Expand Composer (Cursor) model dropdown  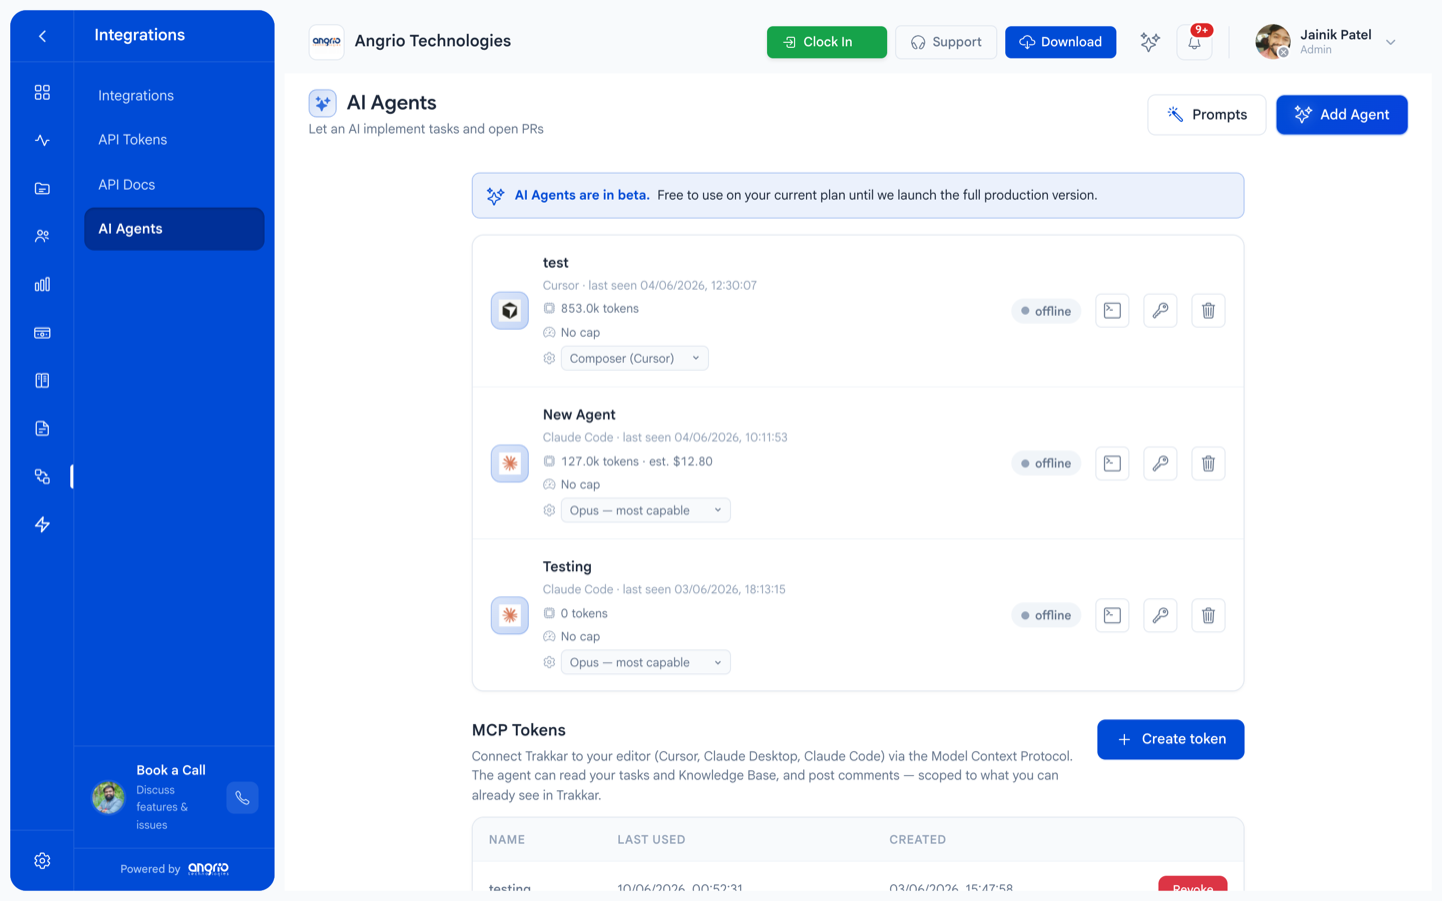[x=634, y=358]
